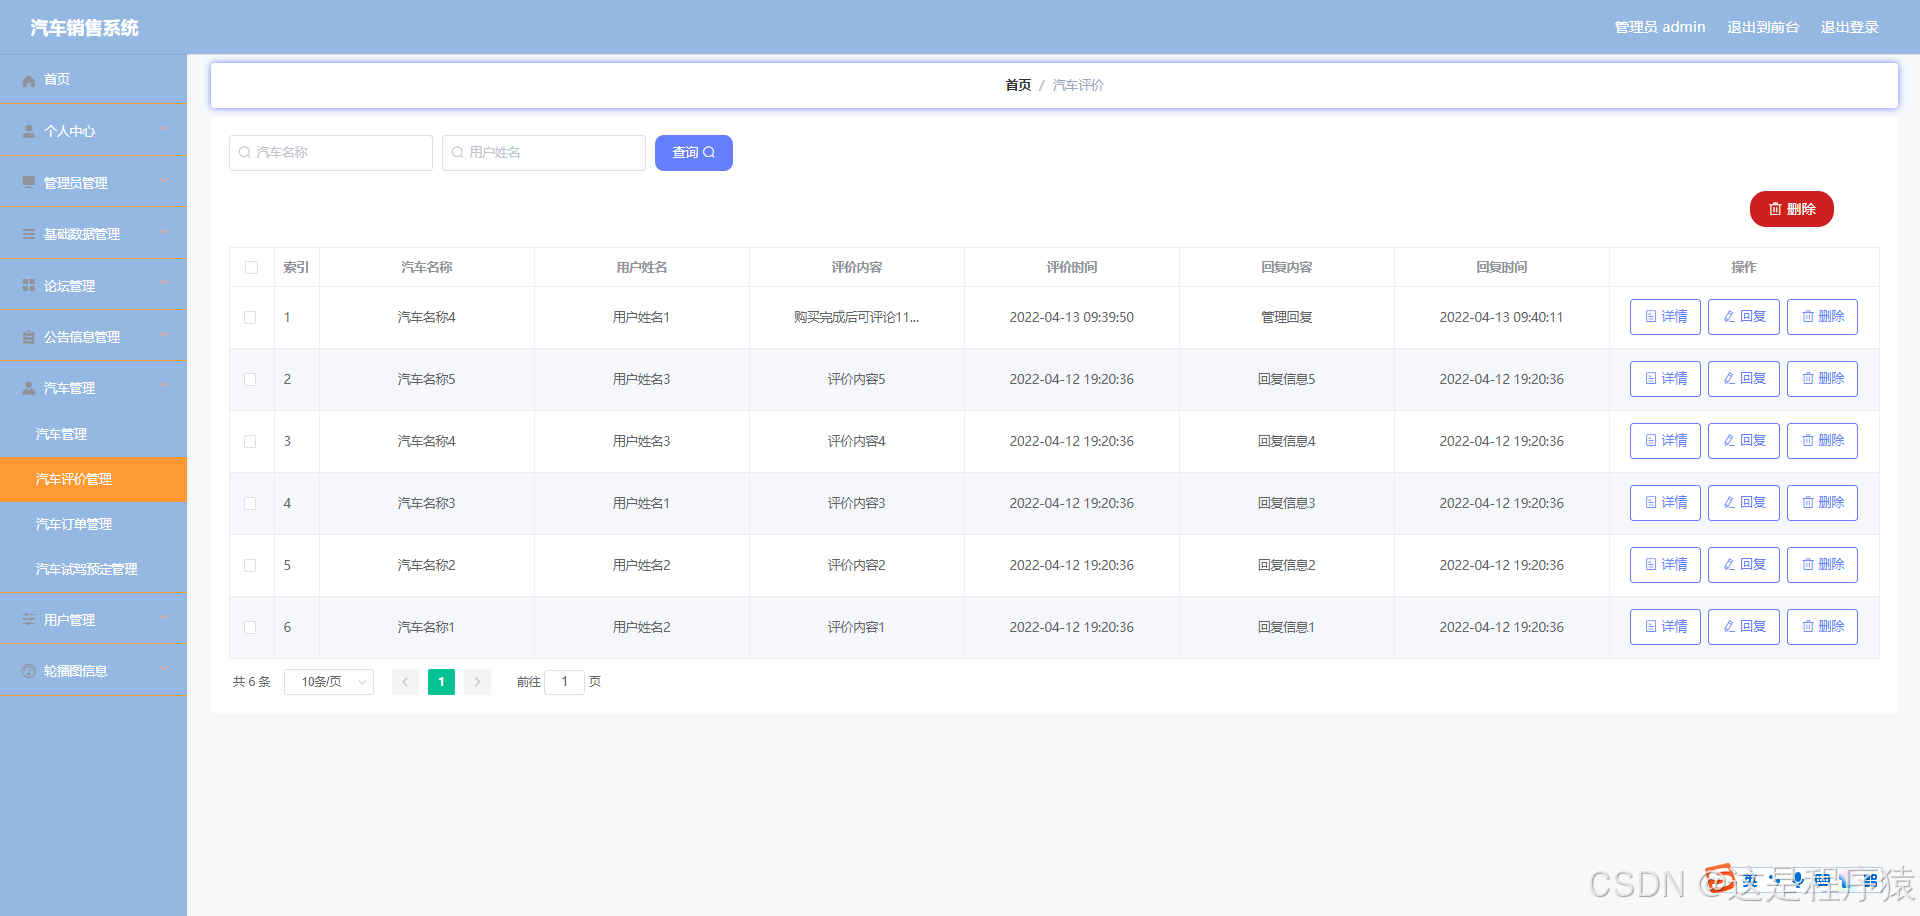Click the round icon next to 轮播图信息

click(x=29, y=671)
